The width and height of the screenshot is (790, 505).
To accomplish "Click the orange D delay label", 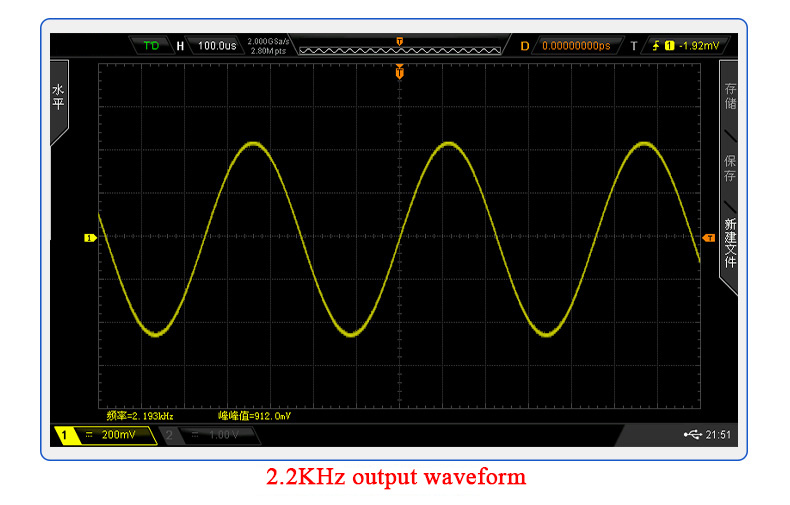I will coord(525,46).
